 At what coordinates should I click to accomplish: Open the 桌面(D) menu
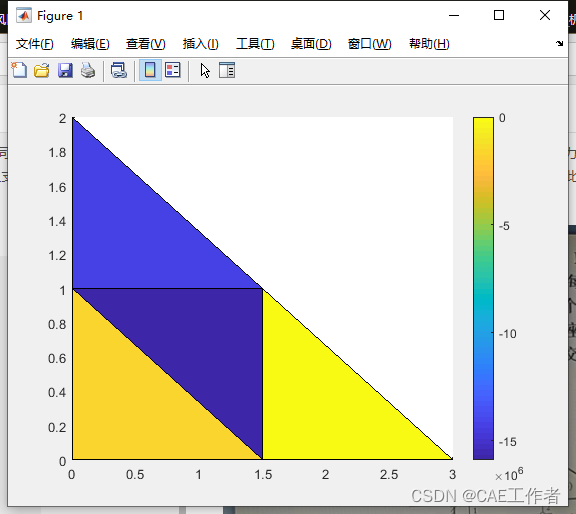[x=311, y=44]
